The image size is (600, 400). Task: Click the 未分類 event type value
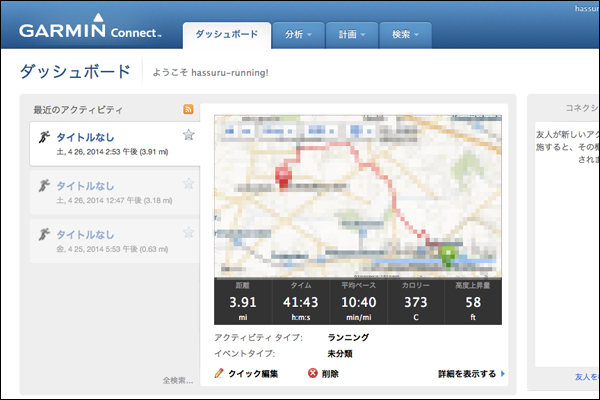pyautogui.click(x=340, y=353)
